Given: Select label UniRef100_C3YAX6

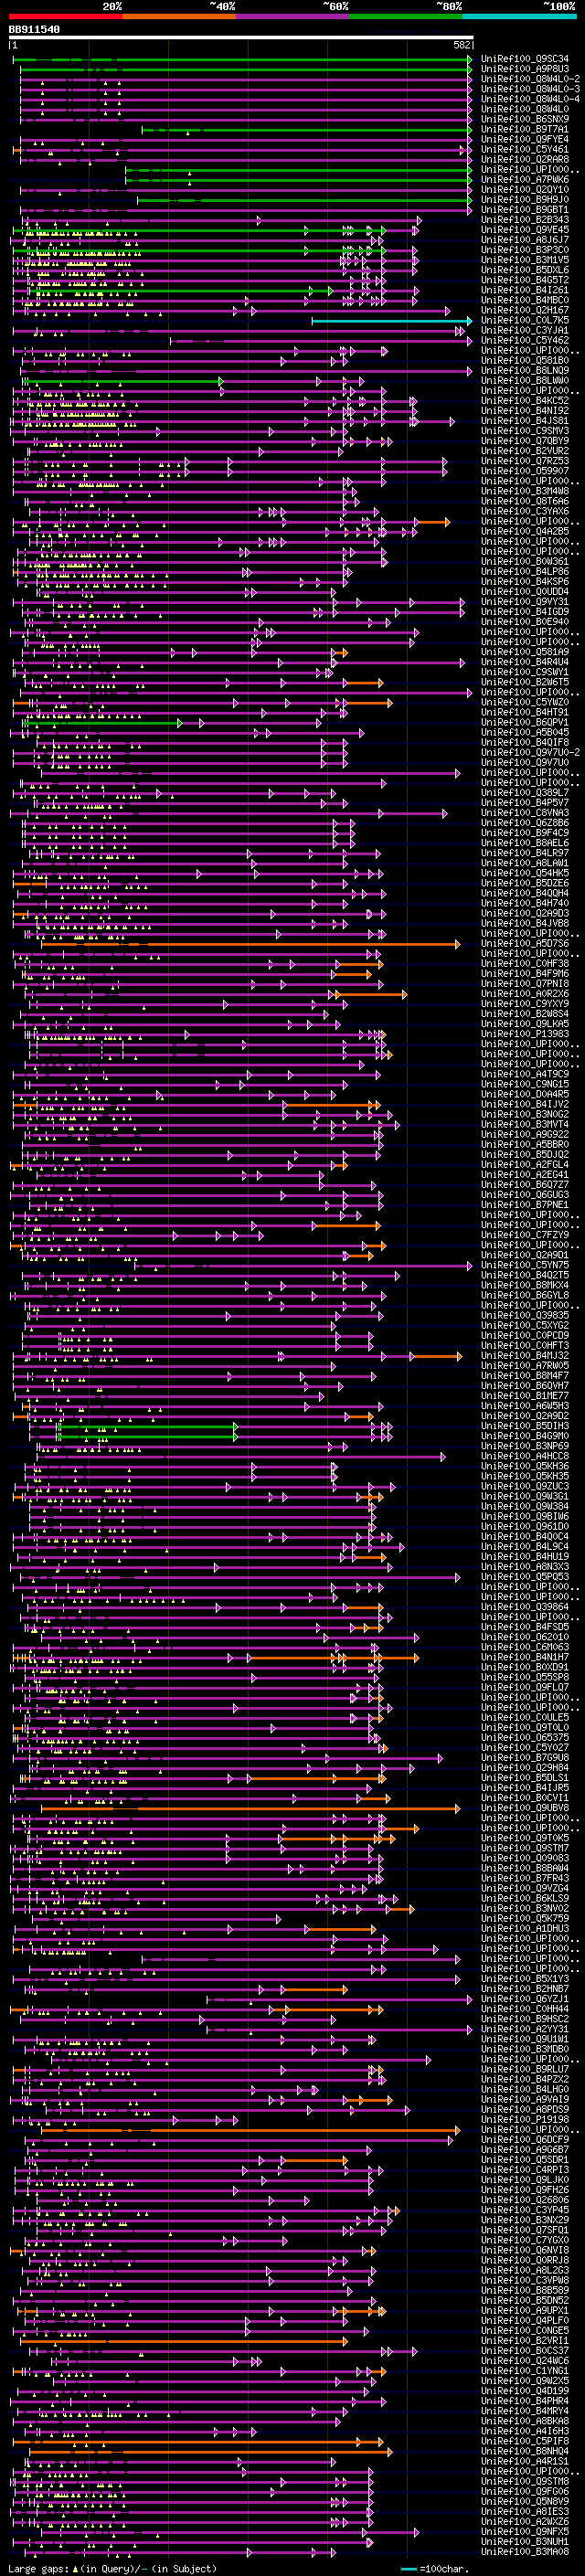Looking at the screenshot, I should click(524, 511).
